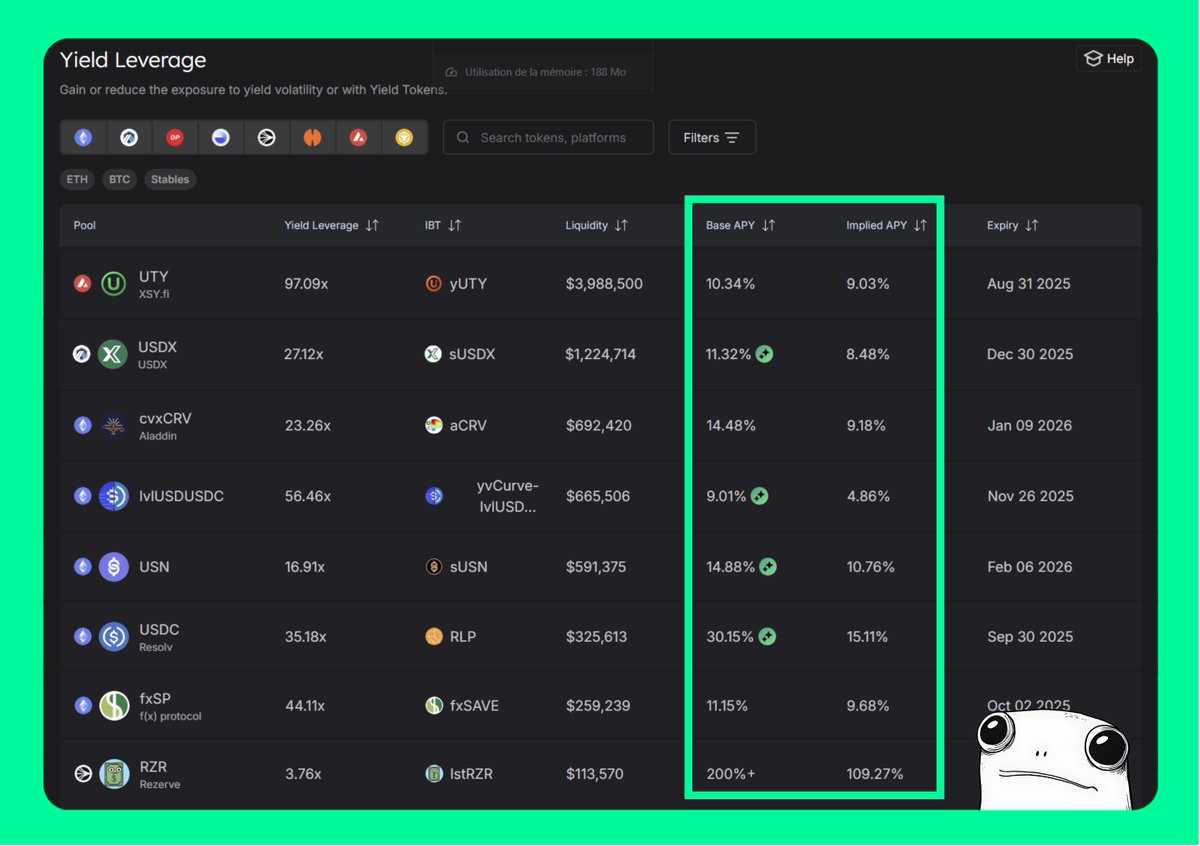
Task: Click the sUSDX IBT icon
Action: 433,354
